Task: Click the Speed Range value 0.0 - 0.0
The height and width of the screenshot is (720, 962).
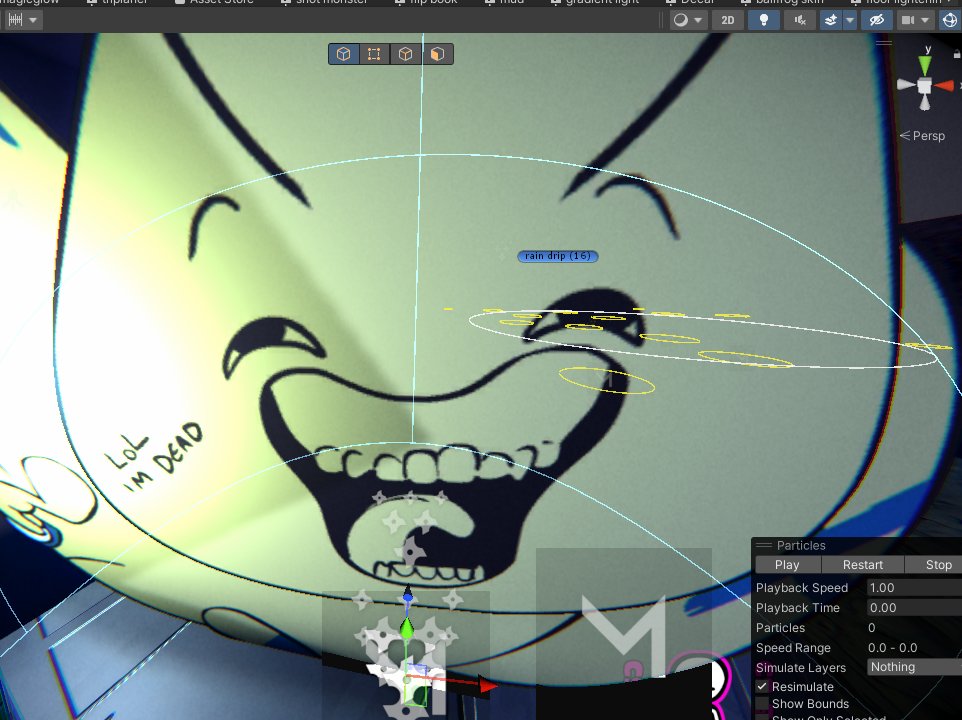Action: click(x=892, y=648)
